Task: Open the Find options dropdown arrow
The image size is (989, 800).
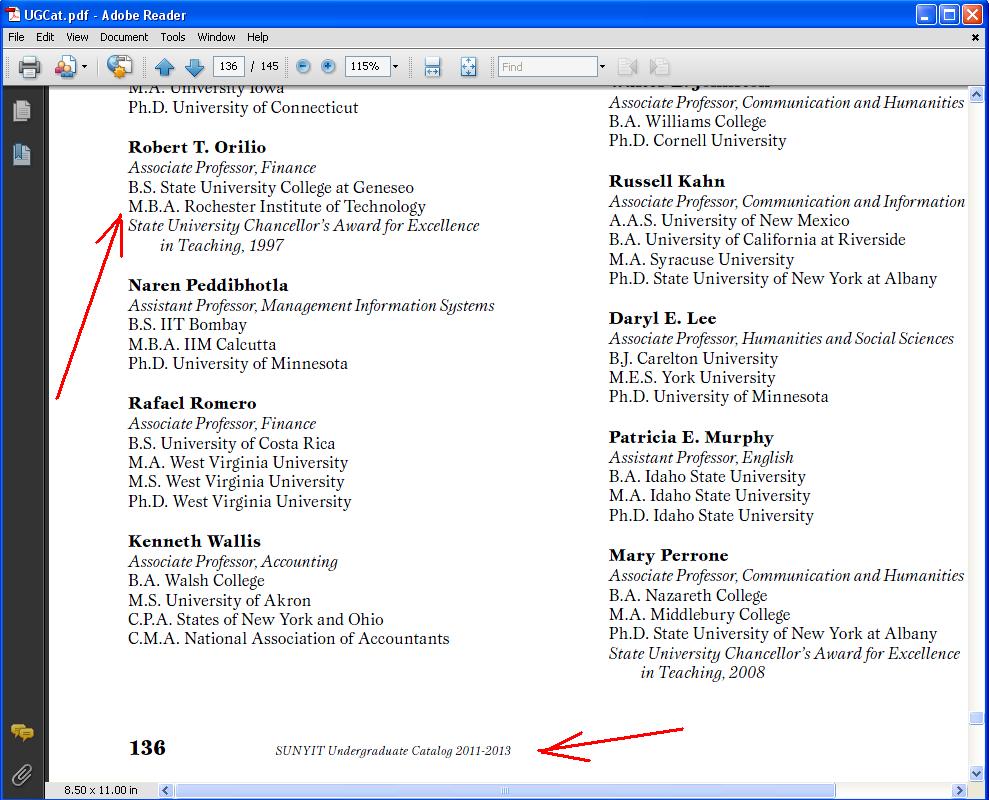Action: pyautogui.click(x=602, y=67)
